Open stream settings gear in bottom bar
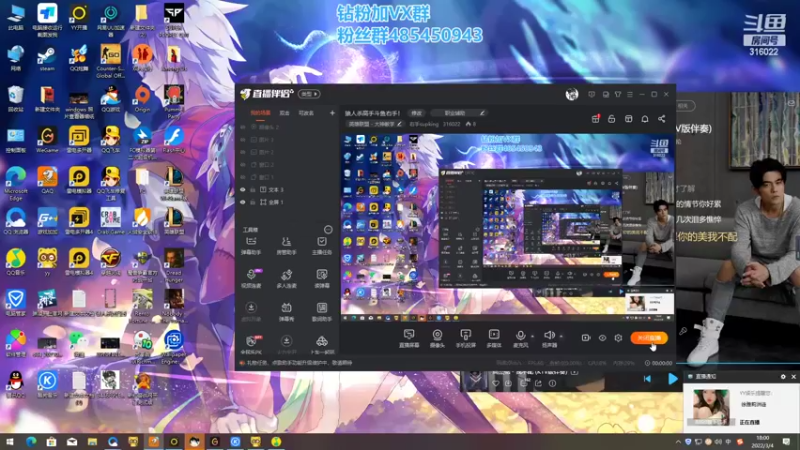Image resolution: width=800 pixels, height=450 pixels. point(618,338)
